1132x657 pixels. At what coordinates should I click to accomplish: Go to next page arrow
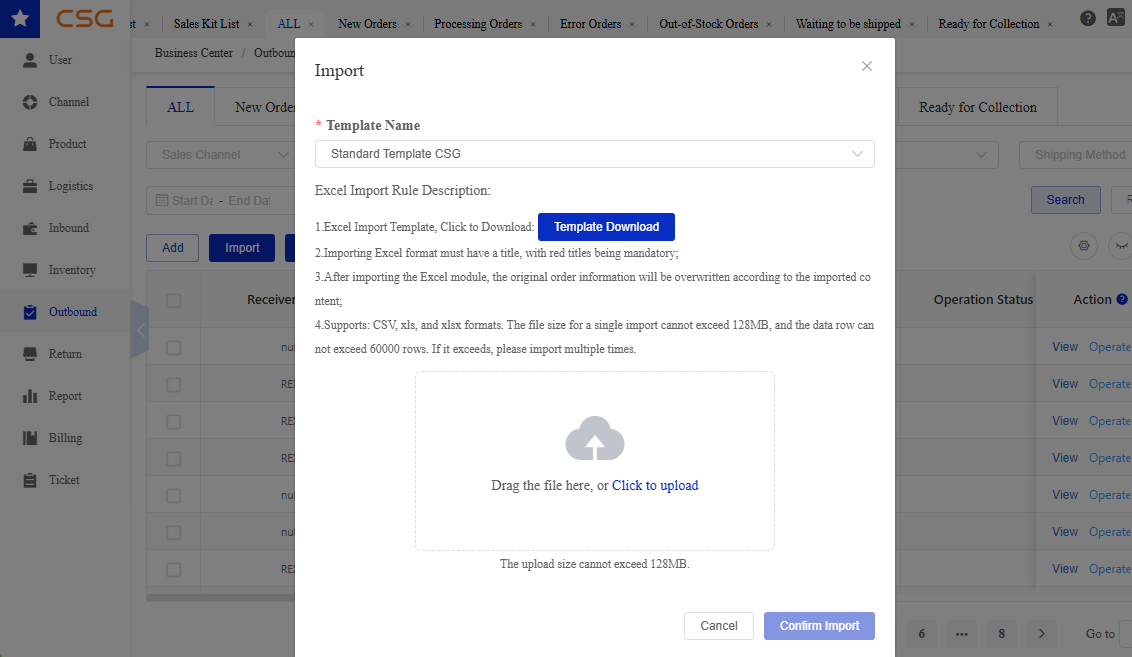pos(1041,633)
